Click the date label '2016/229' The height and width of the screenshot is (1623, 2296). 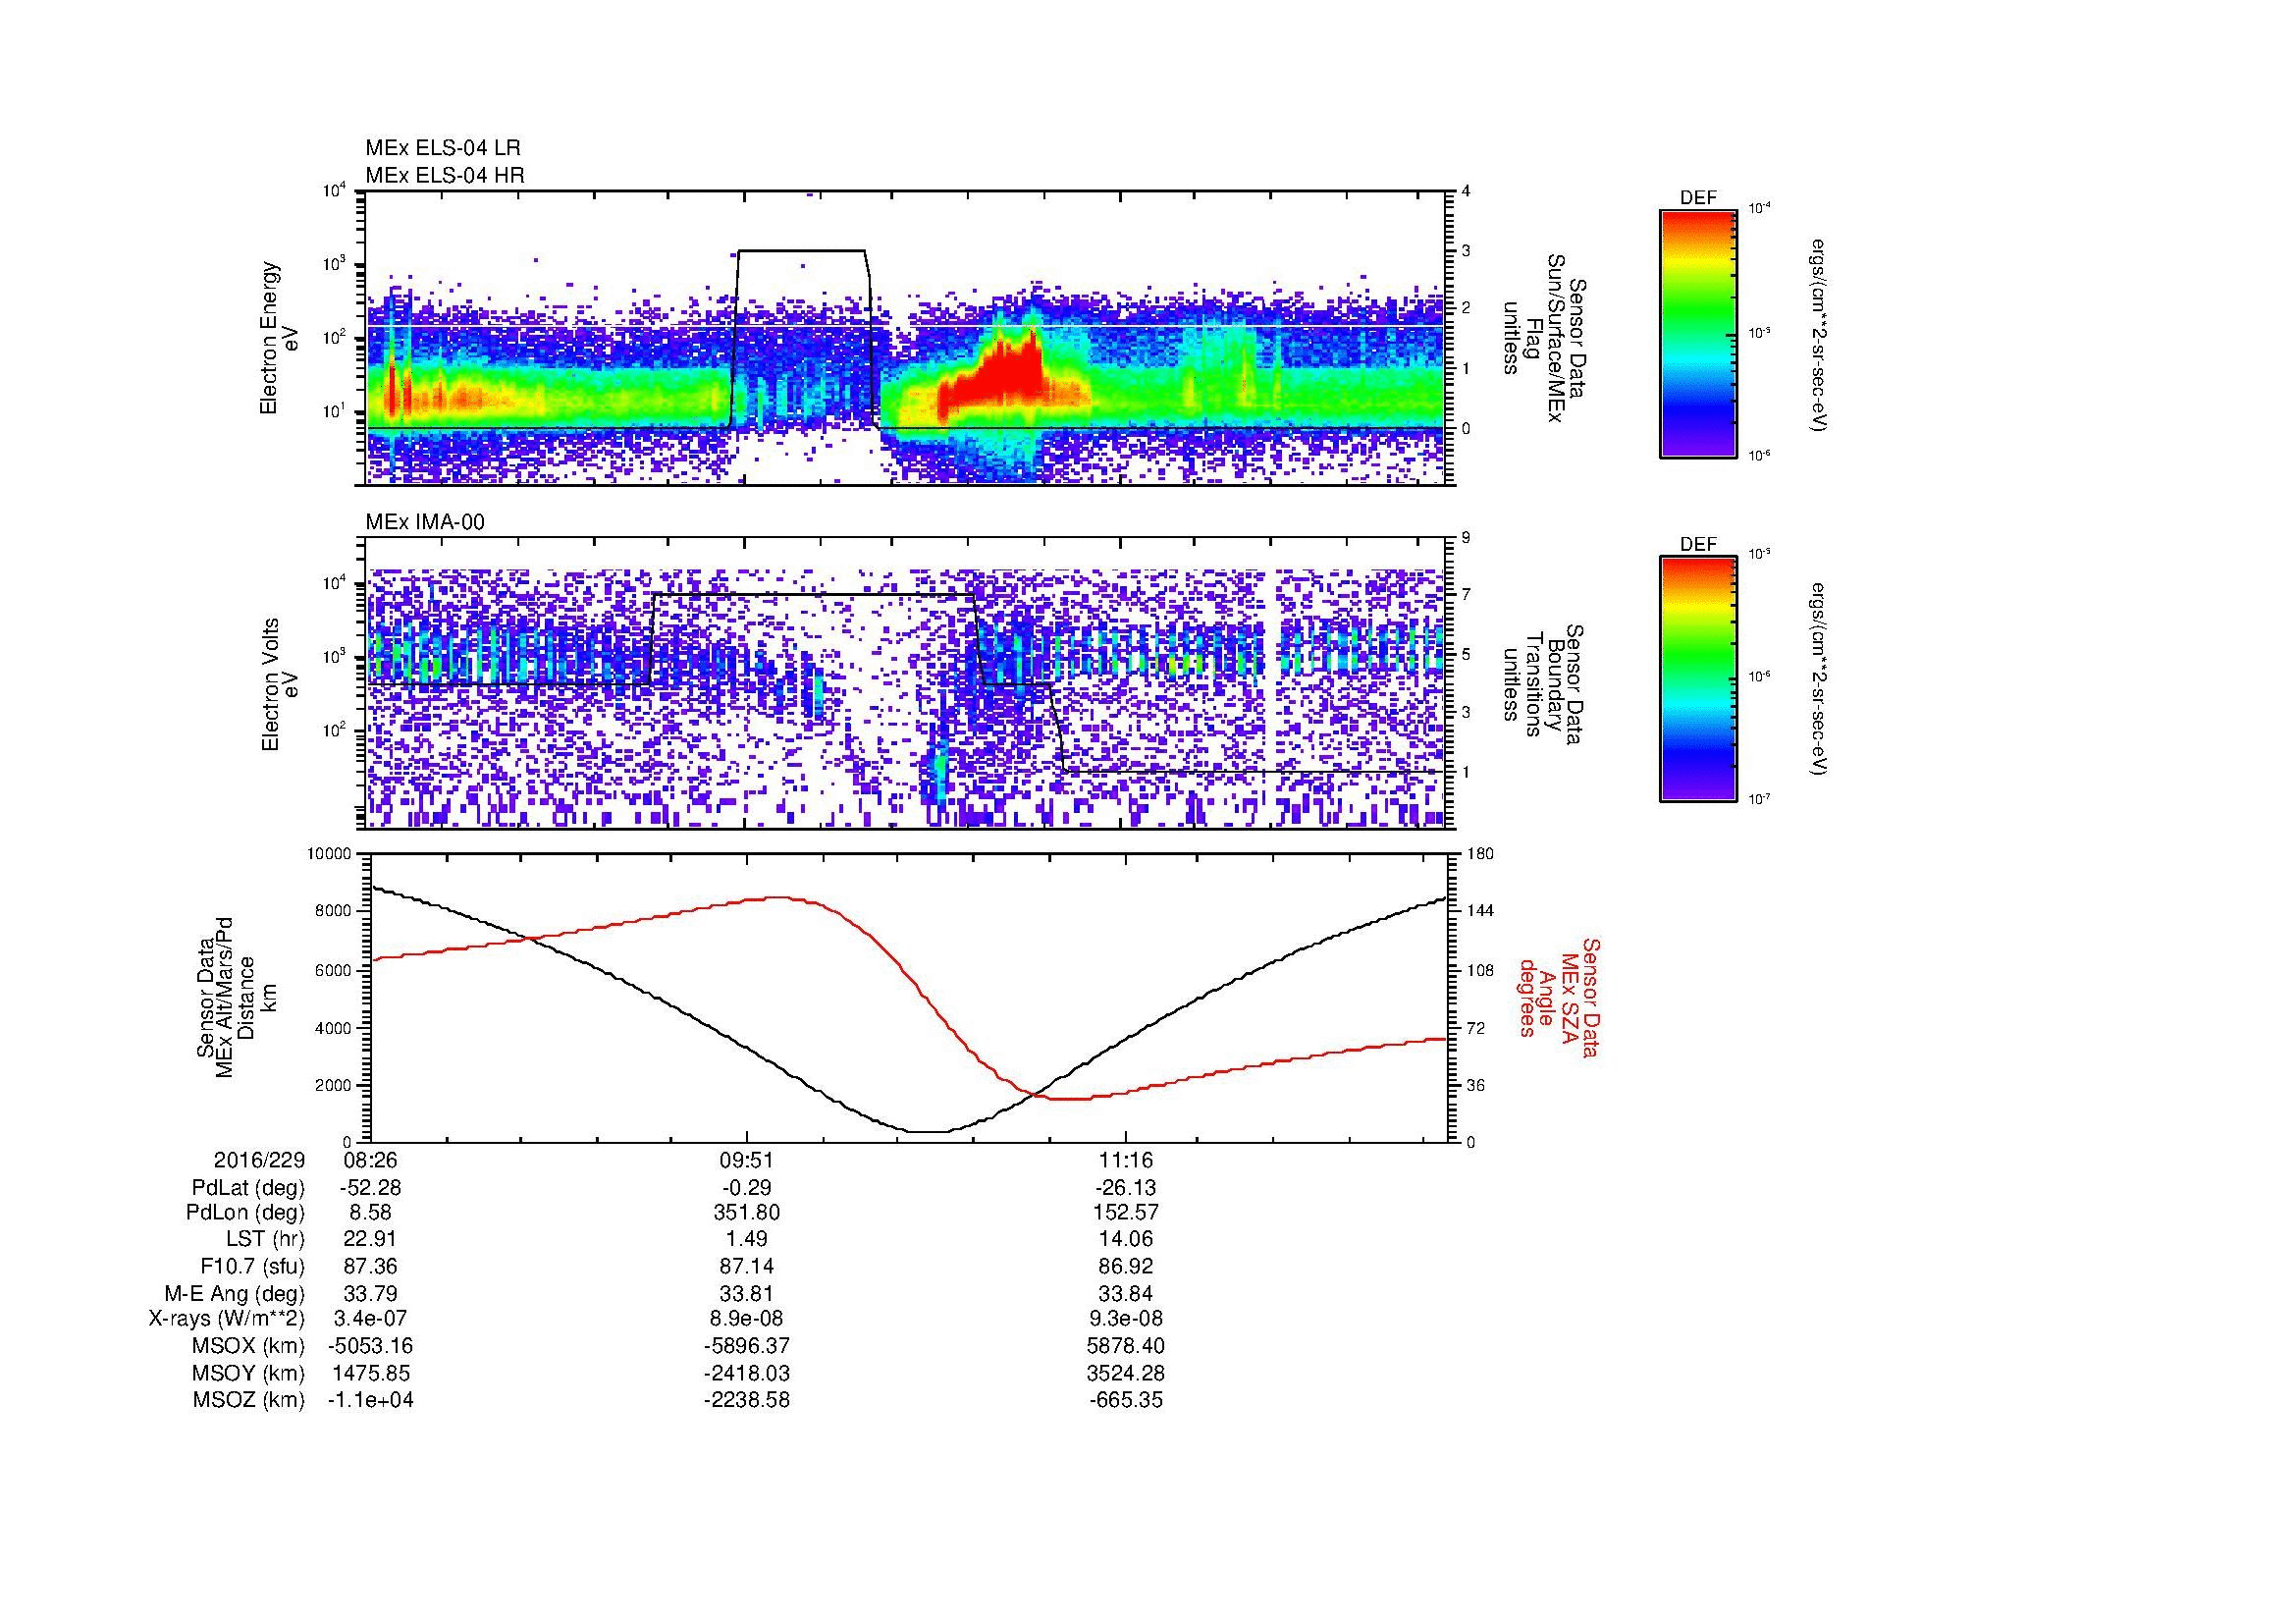tap(259, 1161)
